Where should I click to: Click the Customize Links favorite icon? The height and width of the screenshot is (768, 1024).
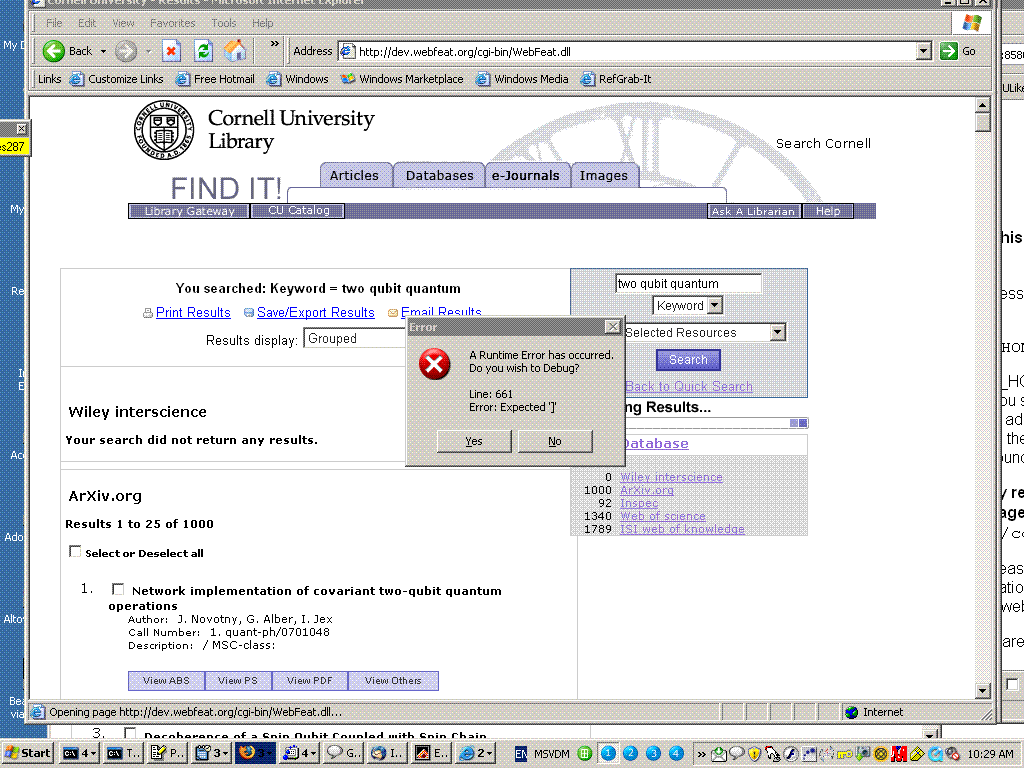pos(77,79)
